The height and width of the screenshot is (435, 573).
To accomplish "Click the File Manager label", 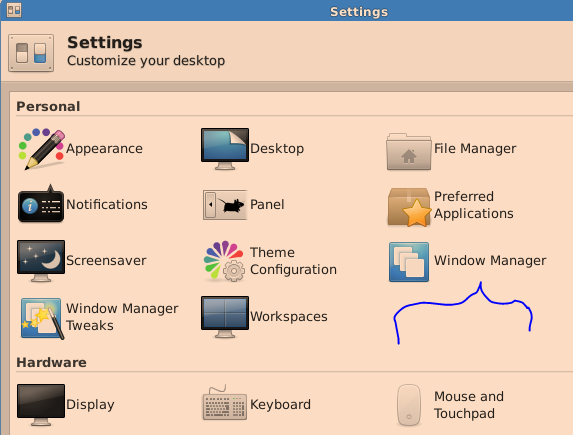I will (x=475, y=148).
